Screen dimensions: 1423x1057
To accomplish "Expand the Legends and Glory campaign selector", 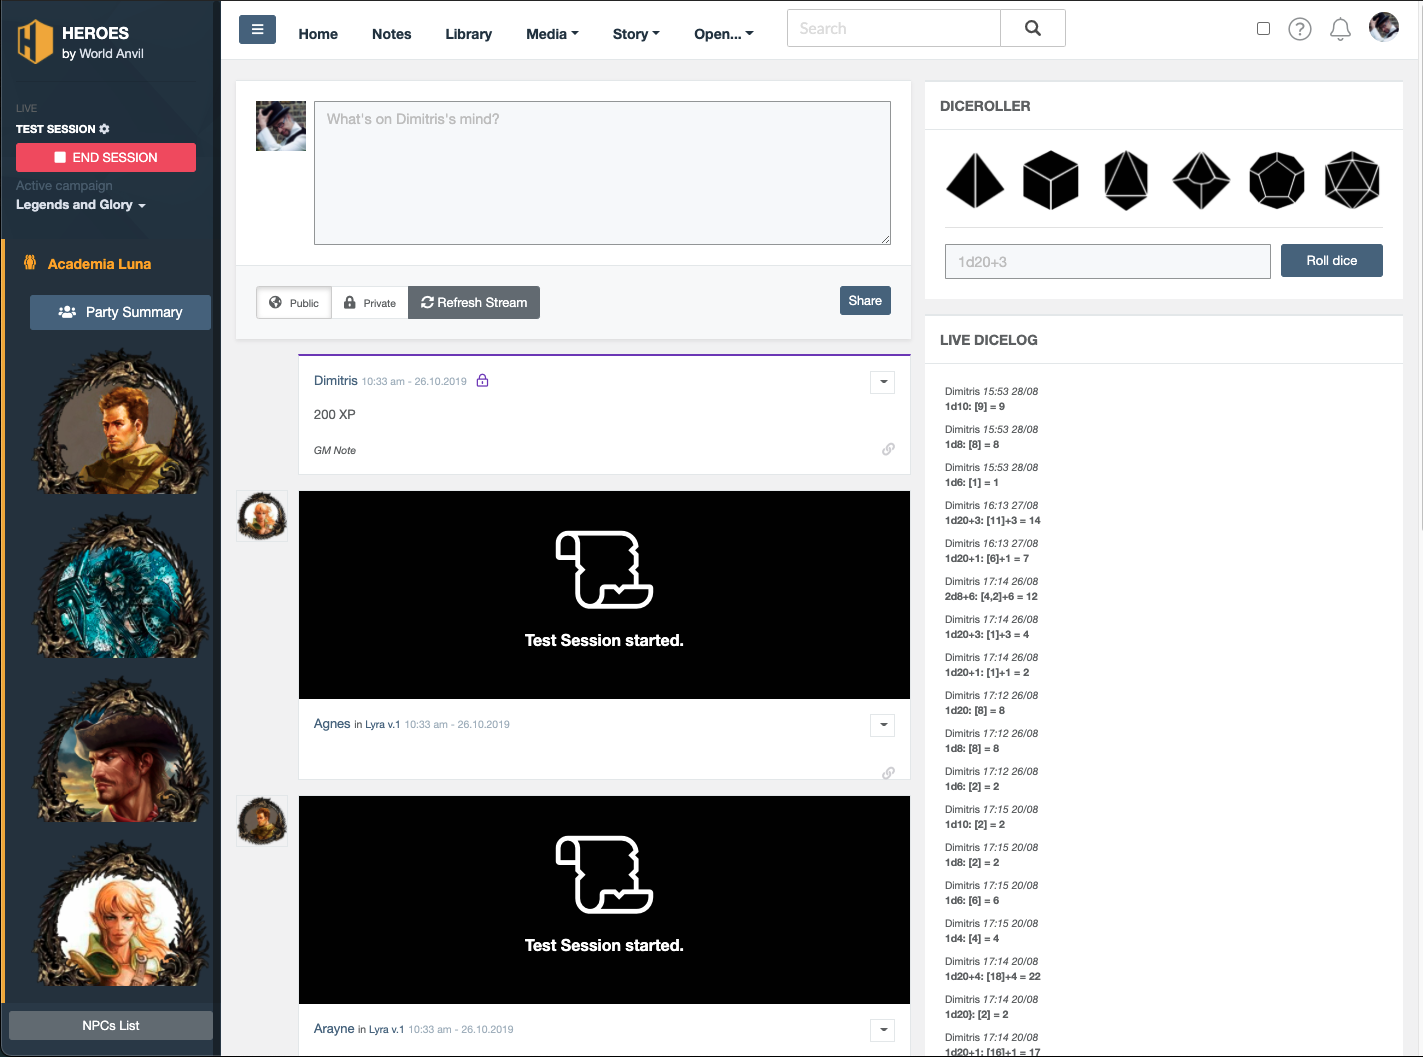I will click(81, 204).
